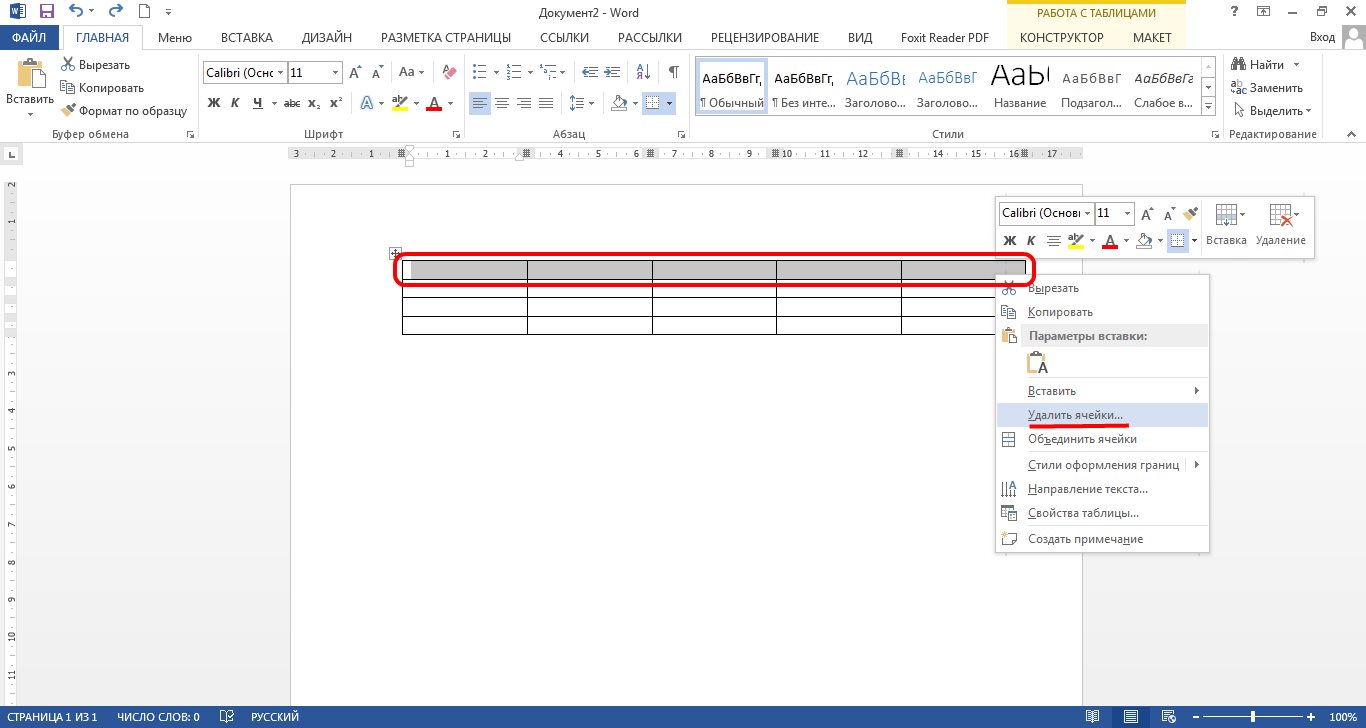The image size is (1366, 728).
Task: Click the proofing check icon in status bar
Action: coord(227,717)
